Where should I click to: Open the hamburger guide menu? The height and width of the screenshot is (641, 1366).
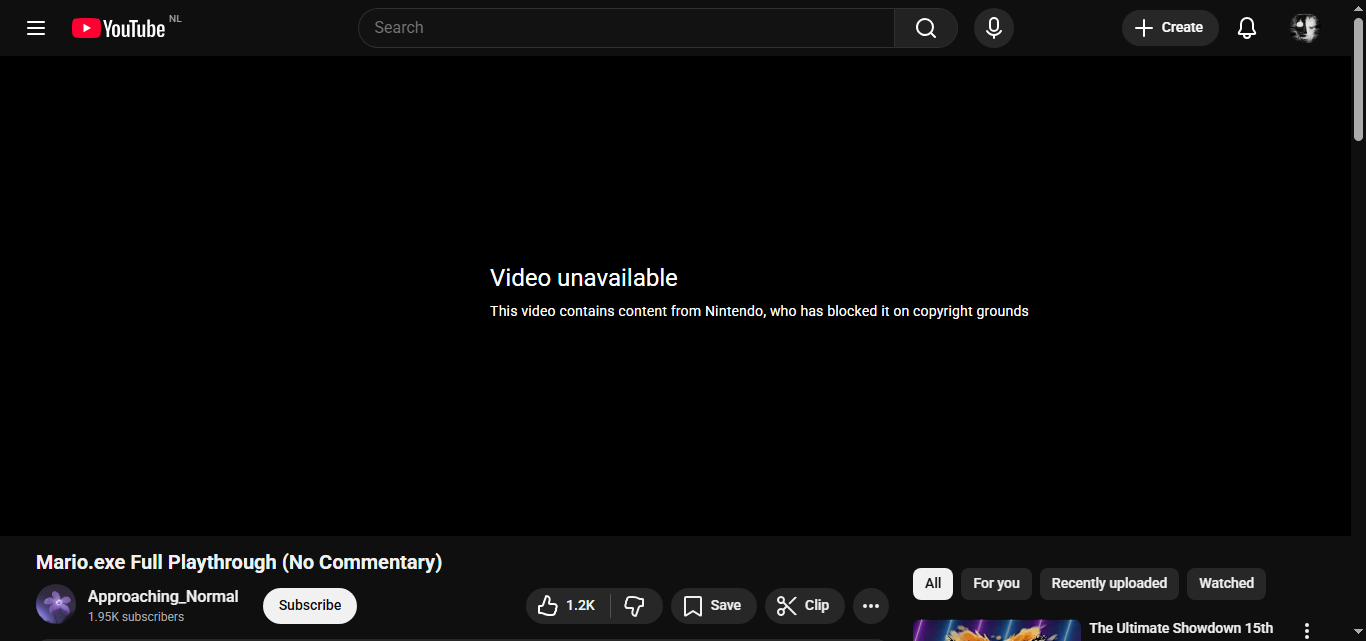click(36, 28)
